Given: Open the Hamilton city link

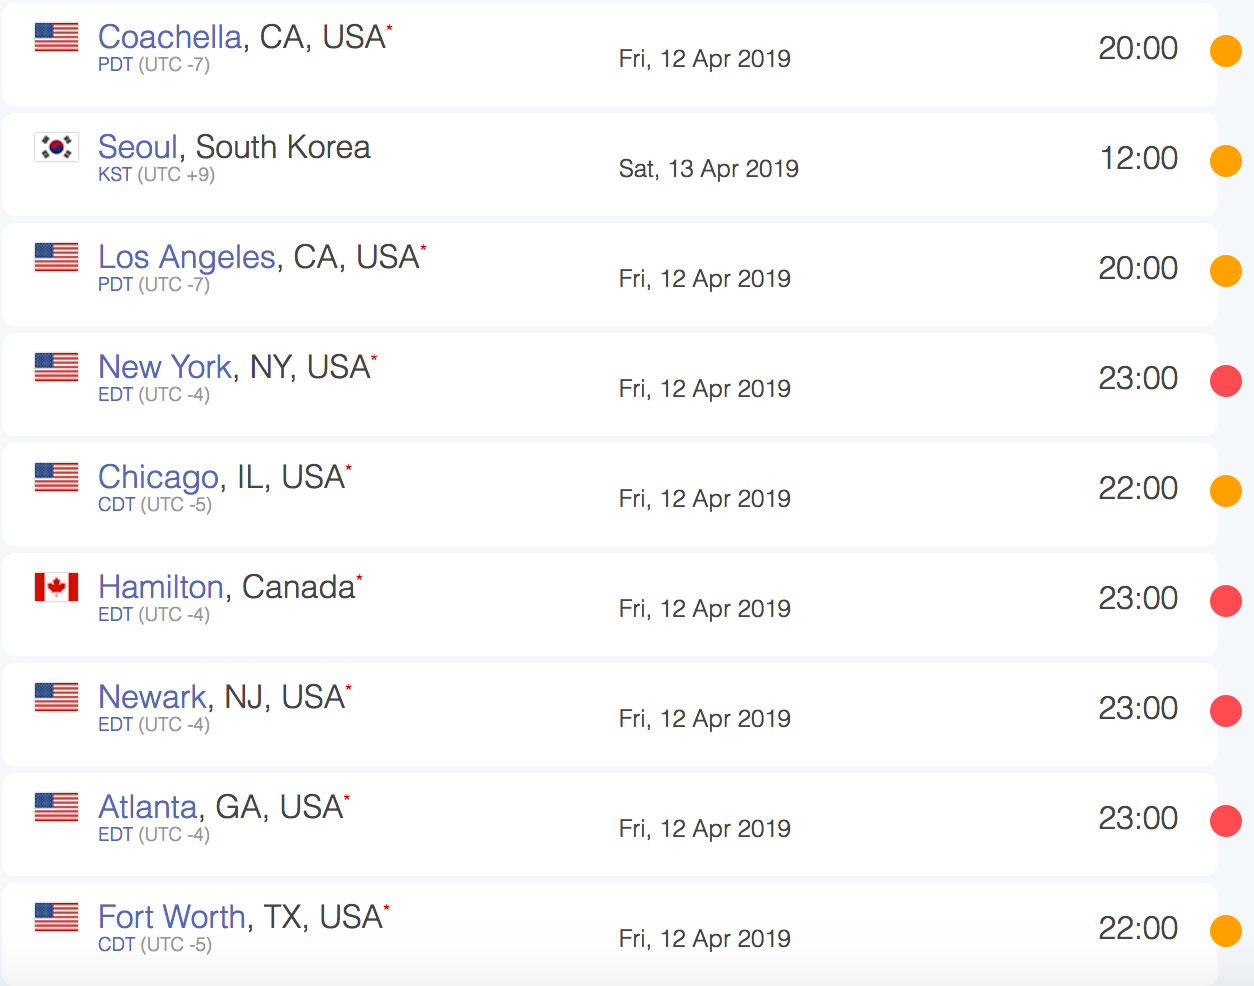Looking at the screenshot, I should click(161, 587).
